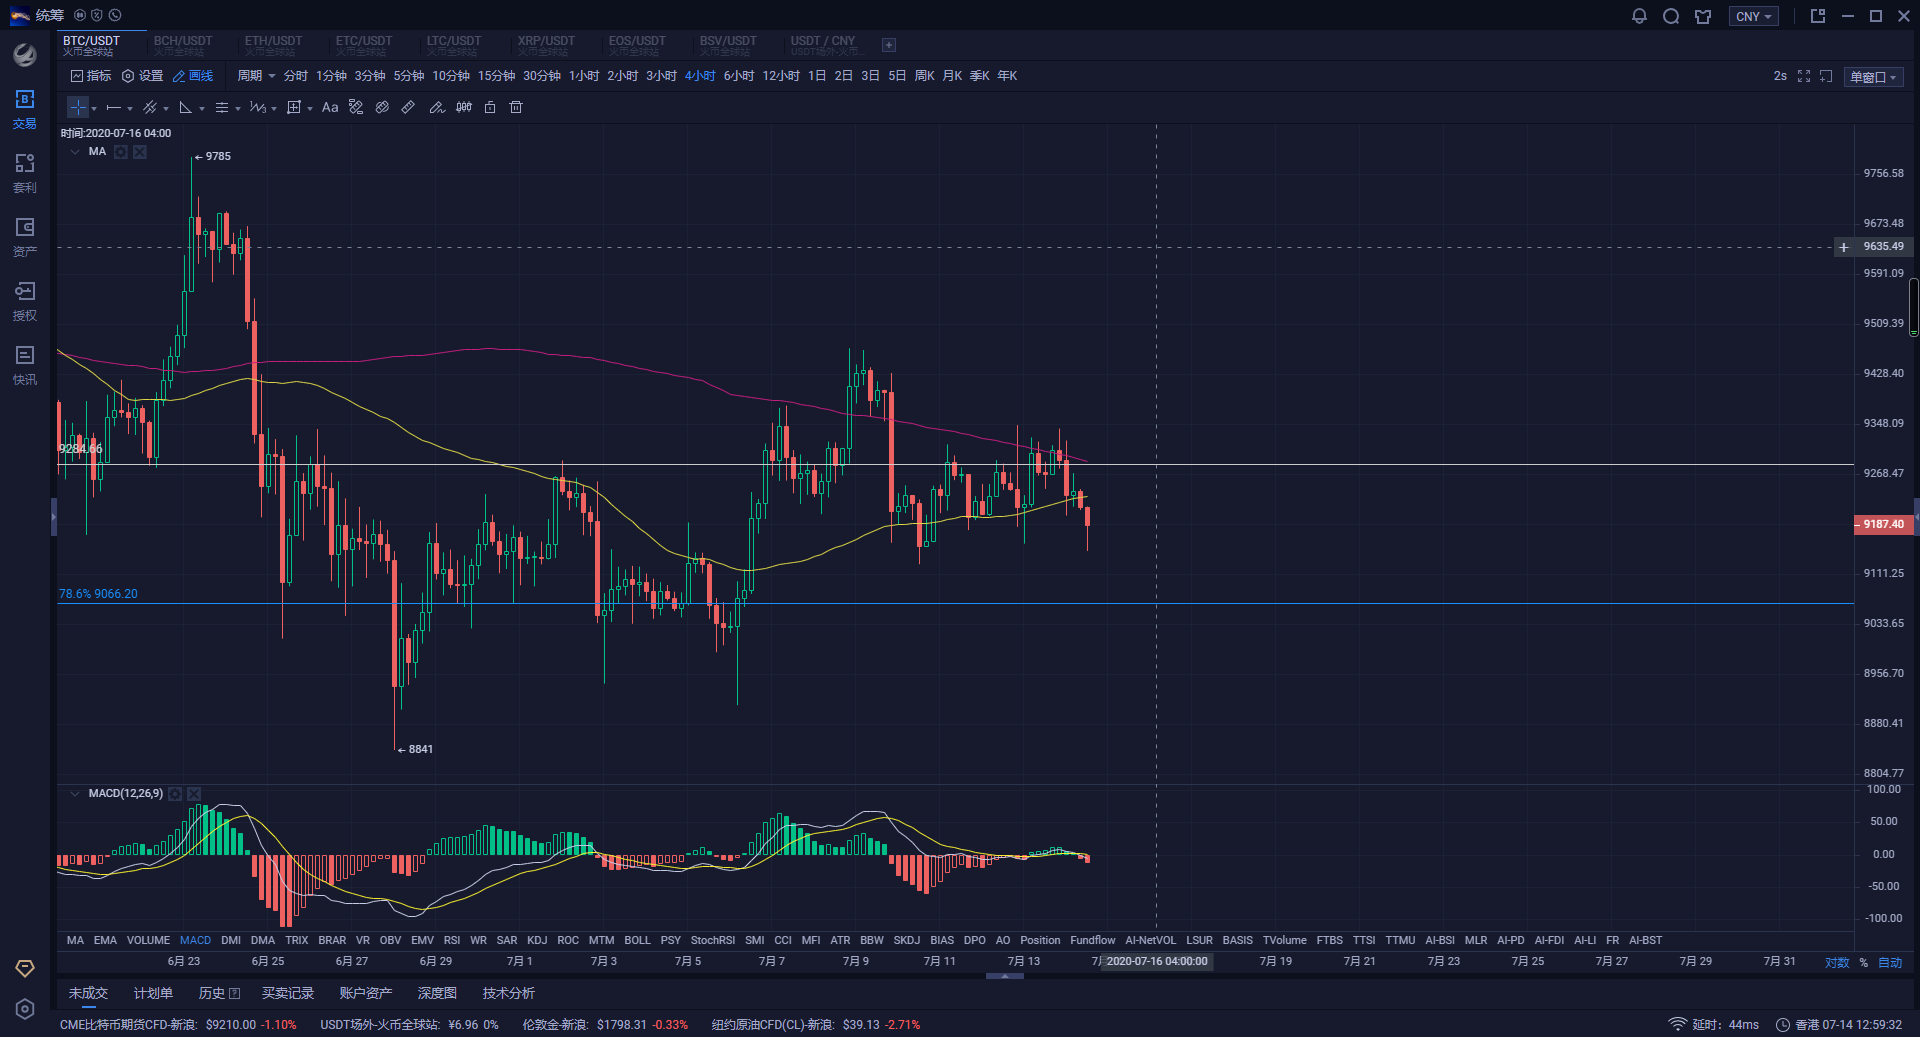Toggle the 指标 indicators panel

tap(91, 76)
